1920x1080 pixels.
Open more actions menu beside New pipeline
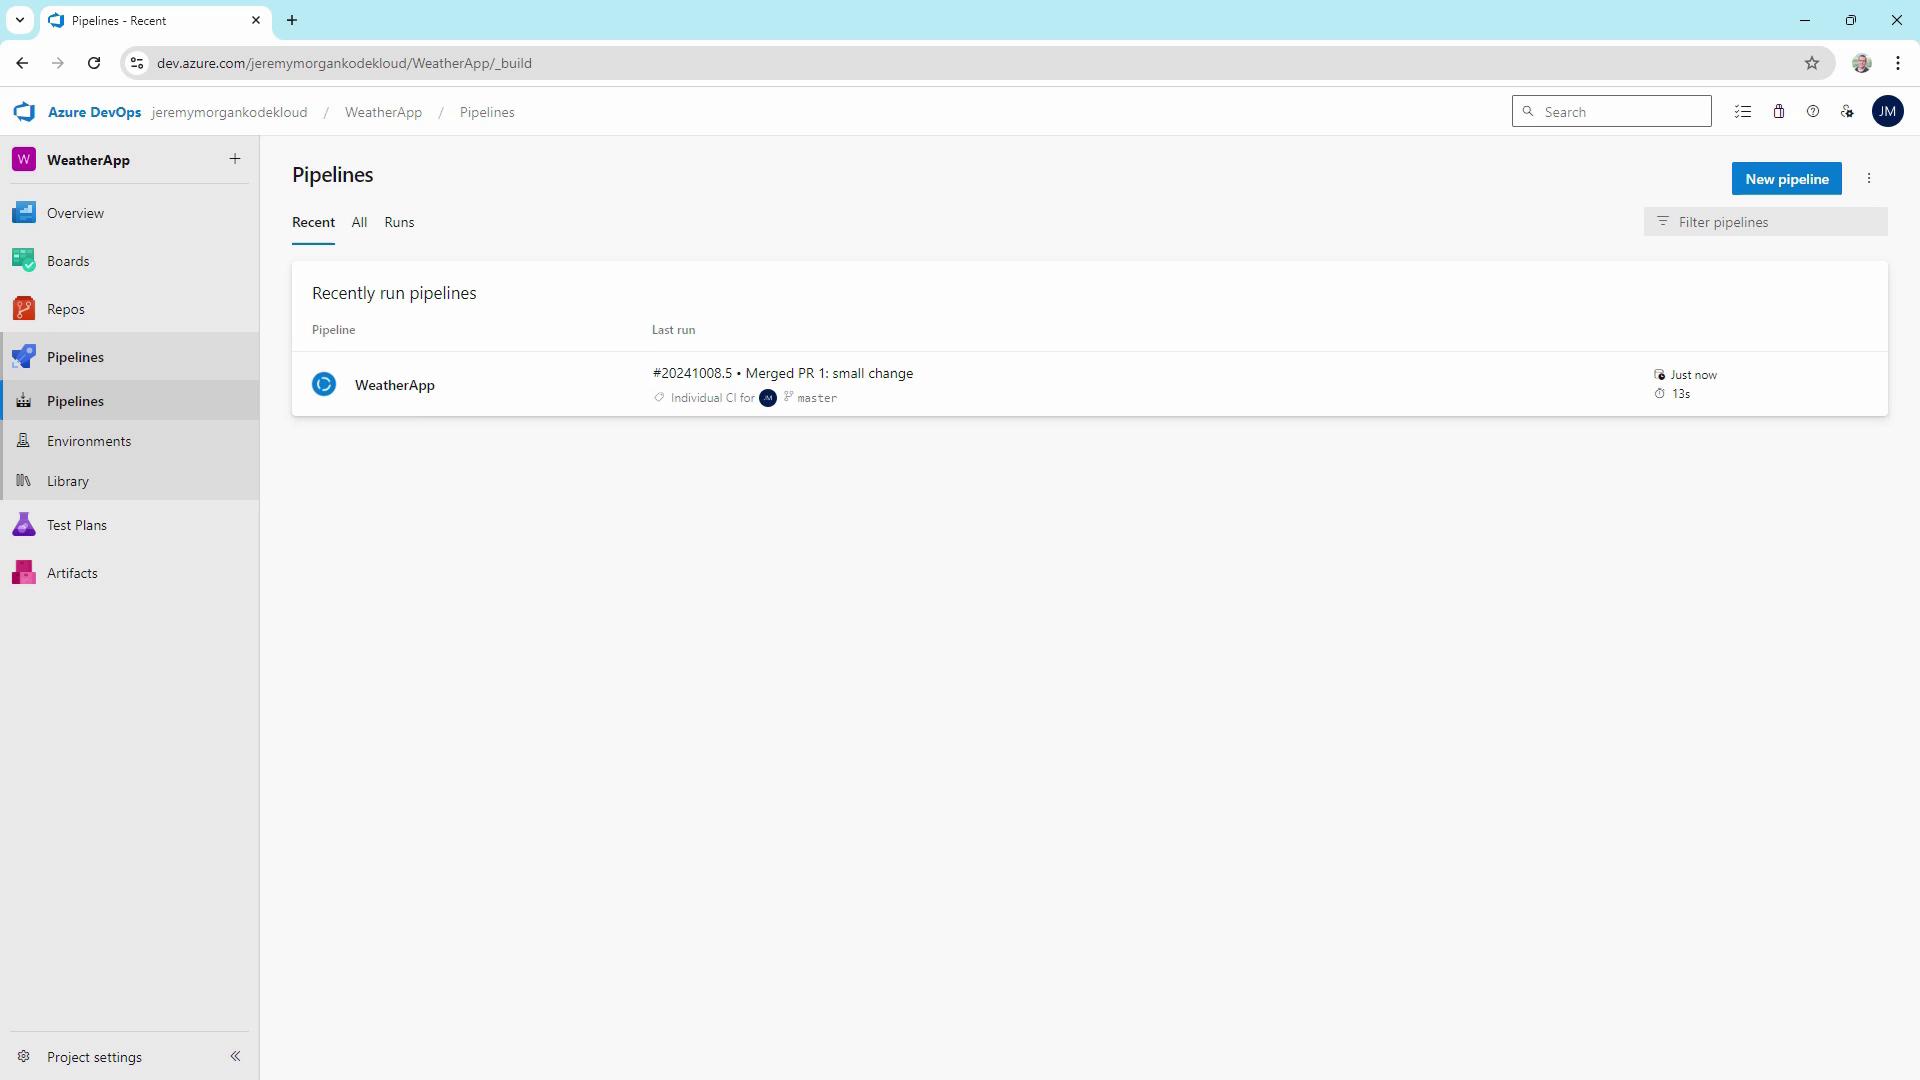coord(1869,179)
